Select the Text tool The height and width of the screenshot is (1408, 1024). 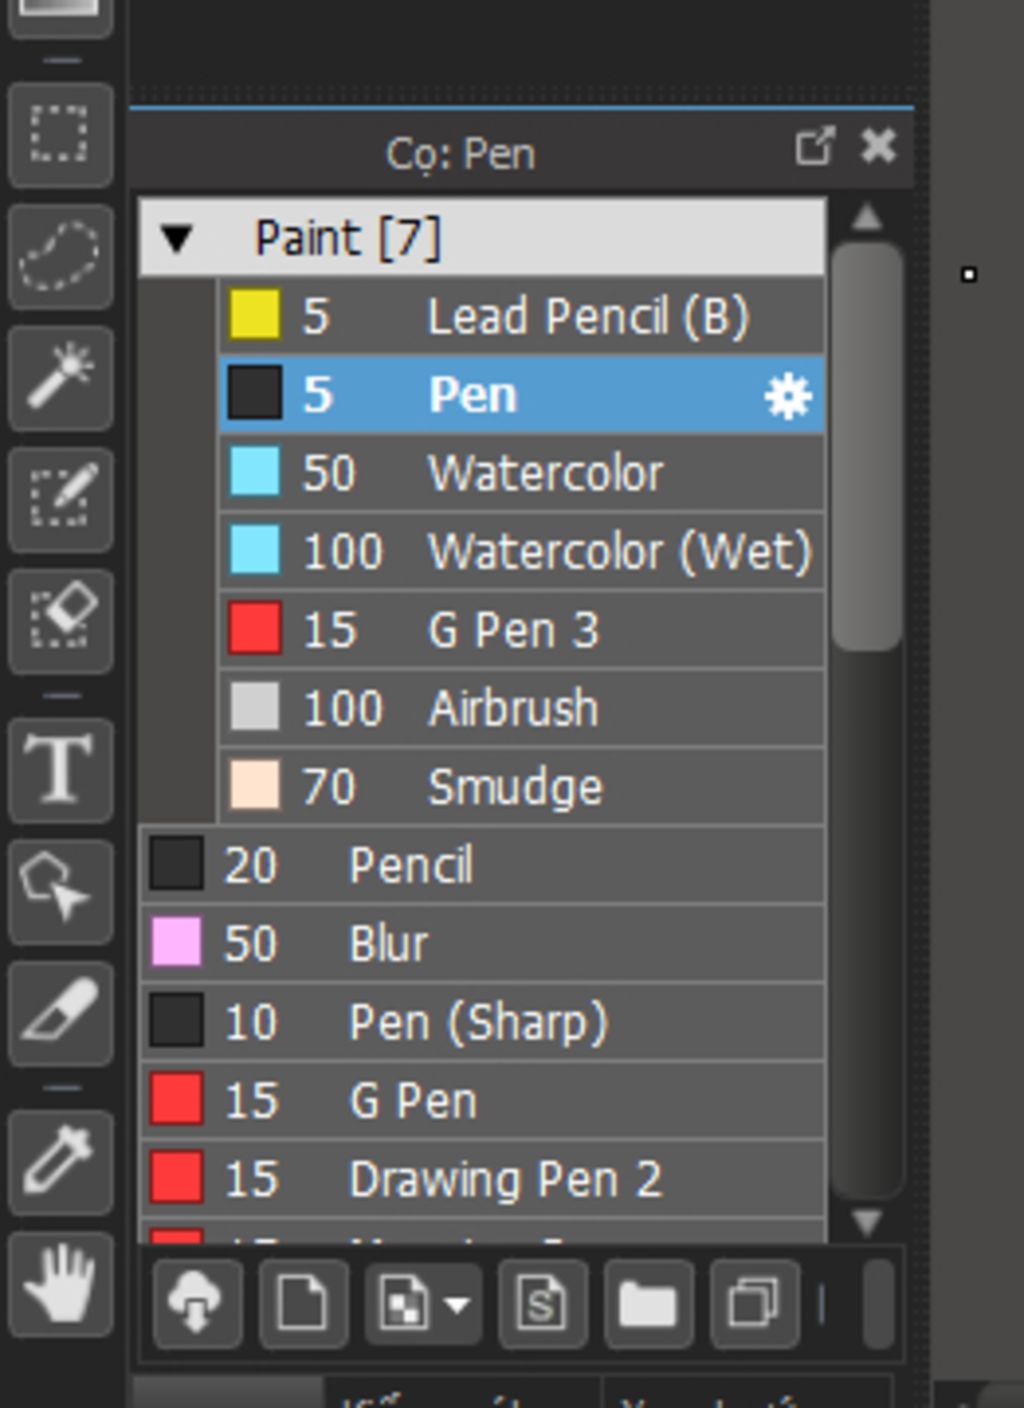click(59, 768)
